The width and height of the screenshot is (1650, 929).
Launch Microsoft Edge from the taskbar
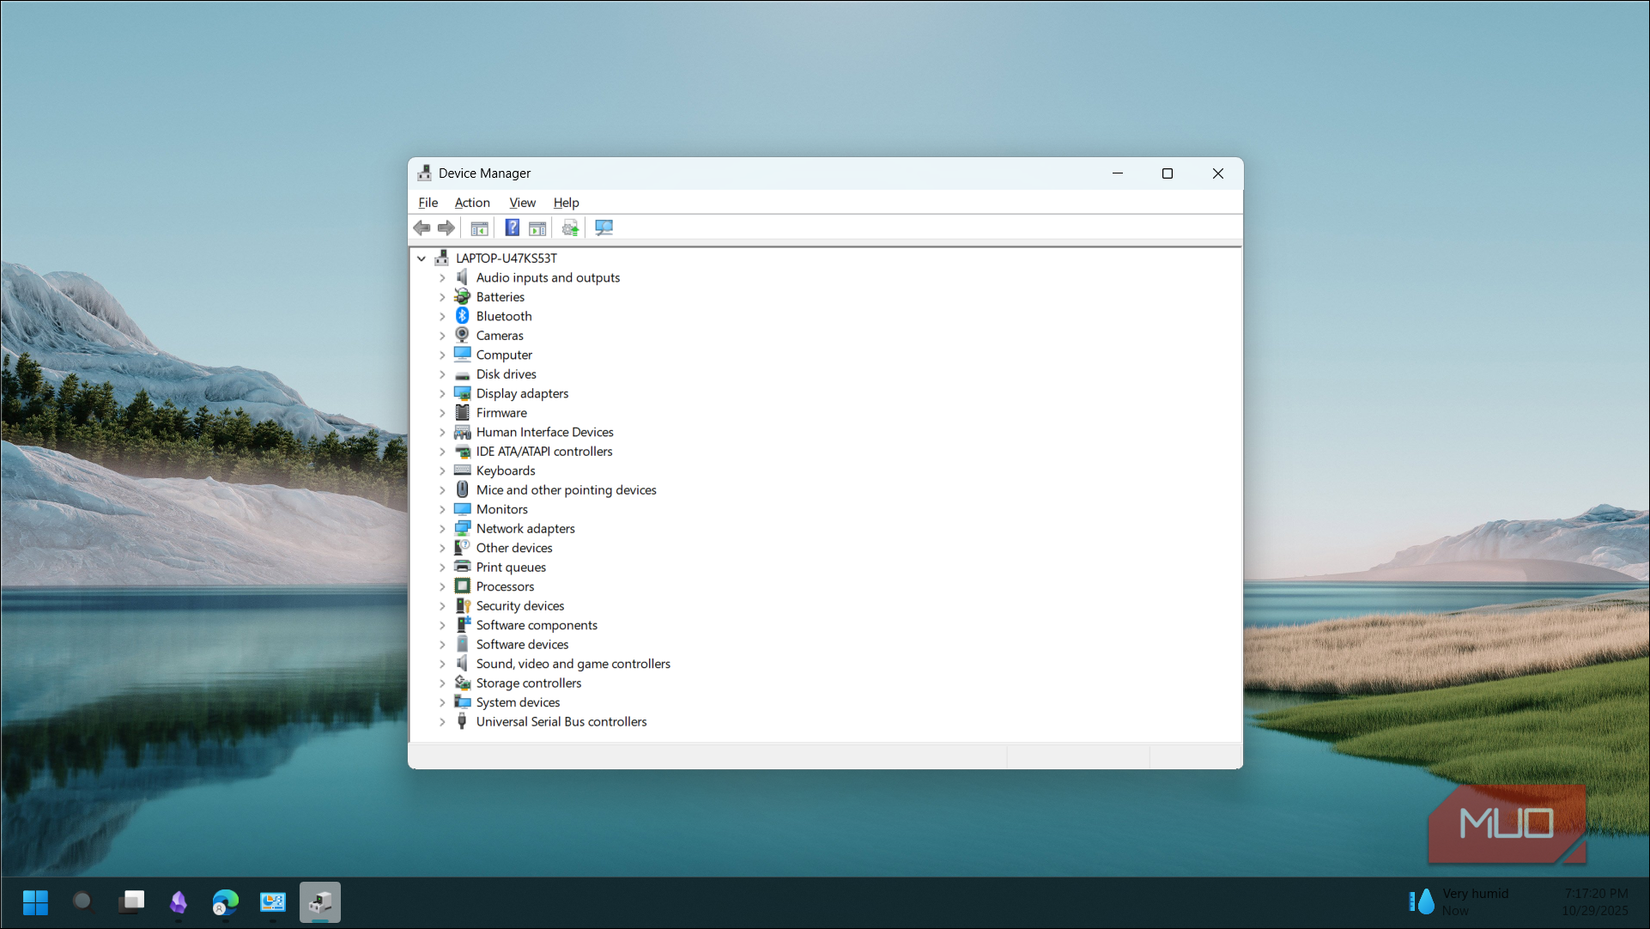pos(225,902)
